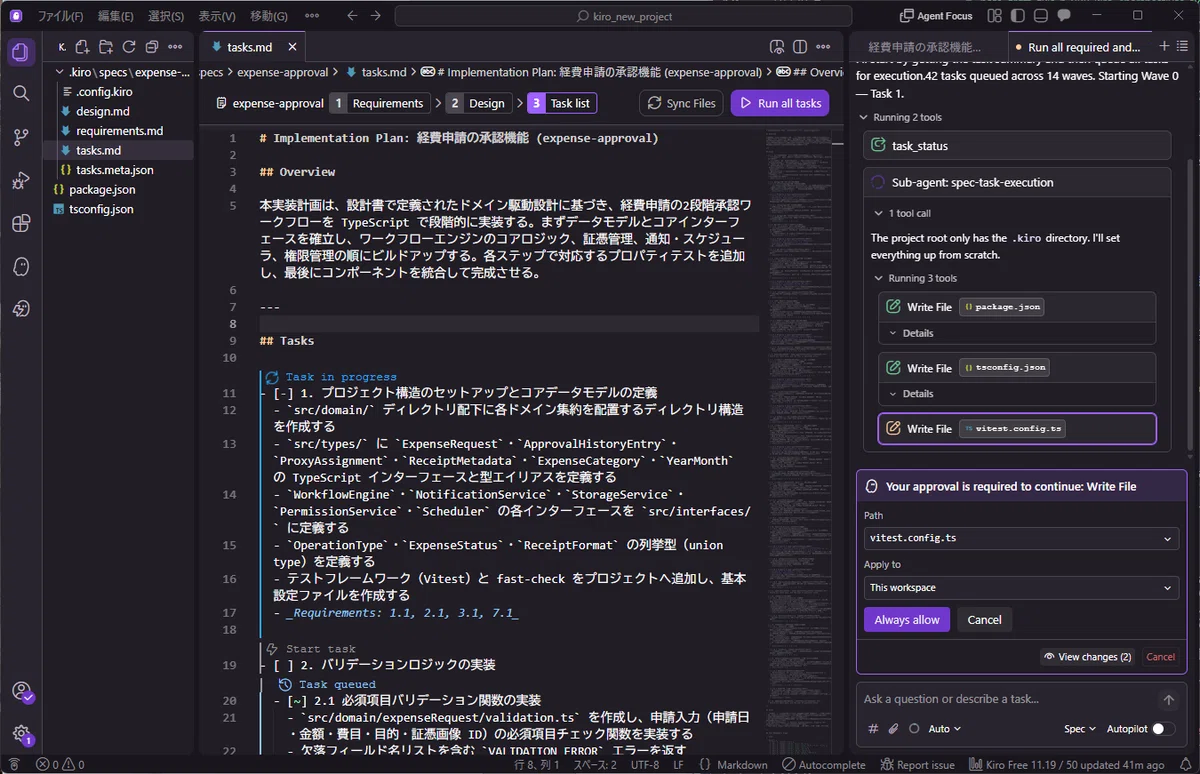Screen dimensions: 1200x774
Task: Collapse all folders in Explorer
Action: tap(152, 47)
